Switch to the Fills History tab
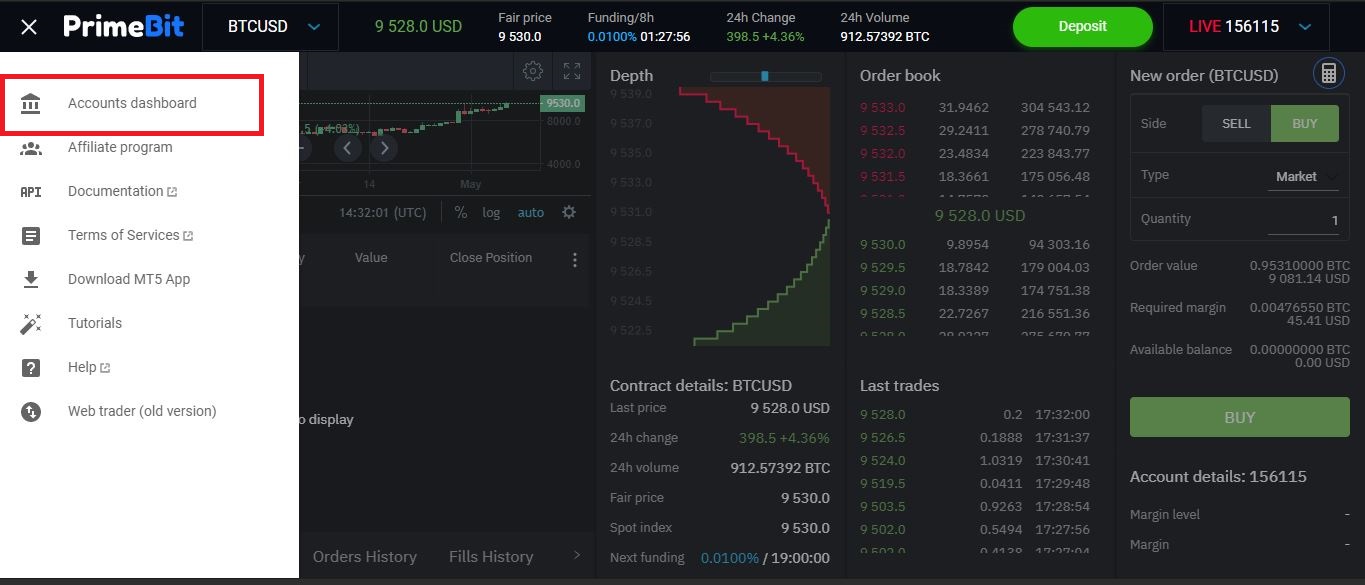The height and width of the screenshot is (585, 1365). point(491,557)
